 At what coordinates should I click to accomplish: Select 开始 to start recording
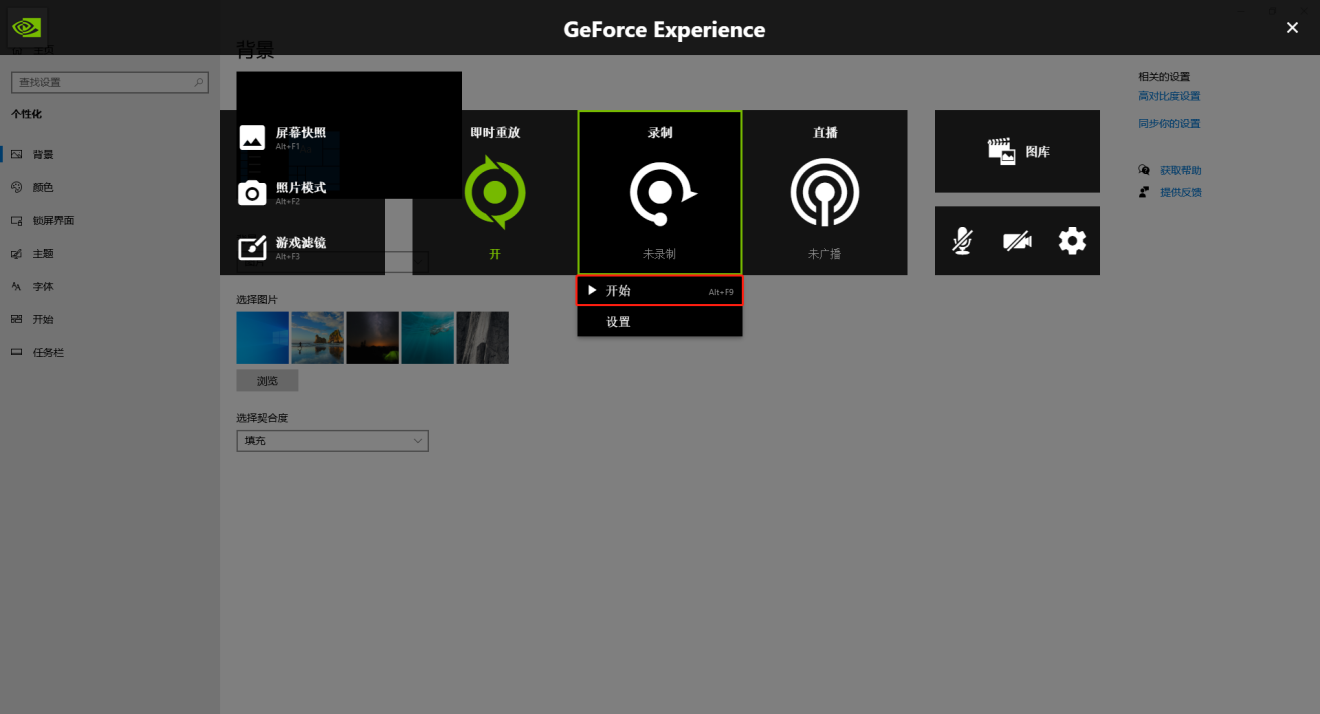tap(660, 291)
